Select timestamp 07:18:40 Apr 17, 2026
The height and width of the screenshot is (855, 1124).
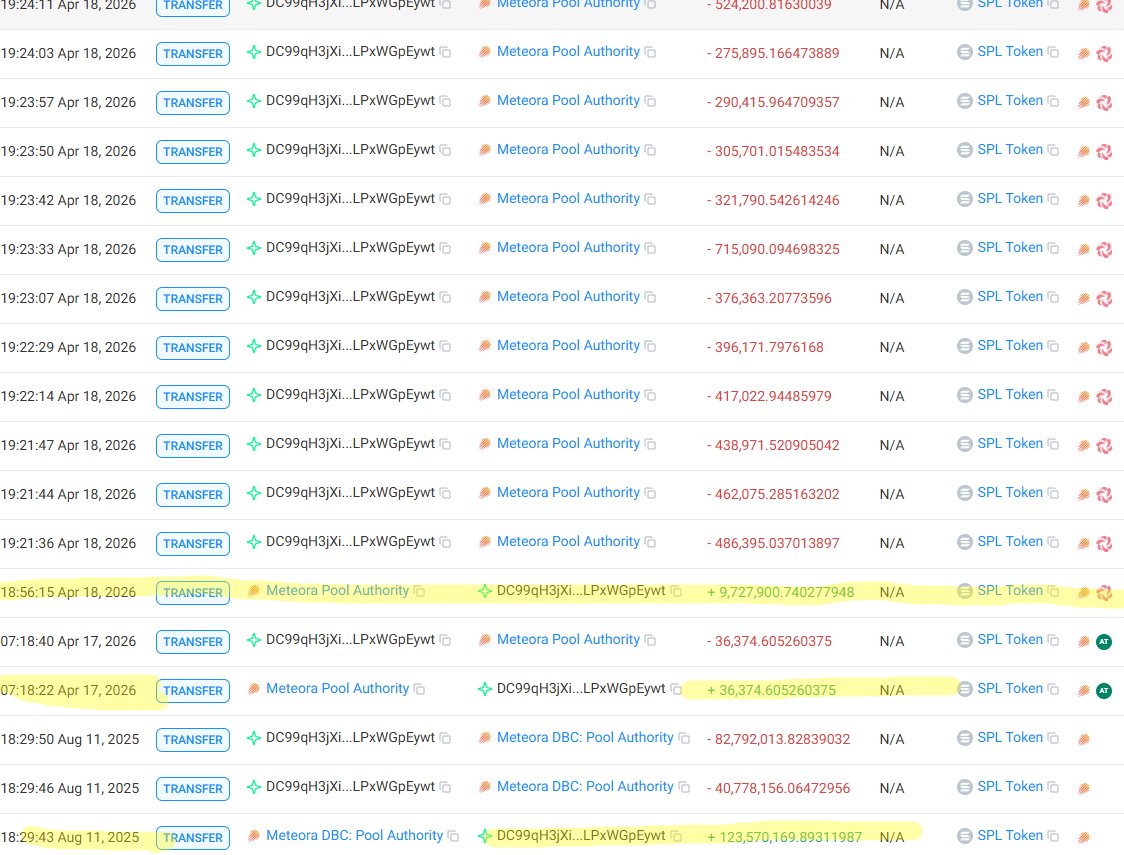(x=68, y=641)
